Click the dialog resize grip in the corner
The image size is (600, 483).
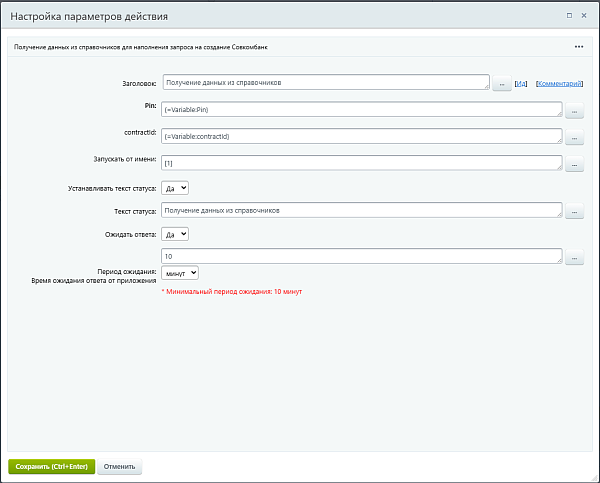pyautogui.click(x=594, y=477)
